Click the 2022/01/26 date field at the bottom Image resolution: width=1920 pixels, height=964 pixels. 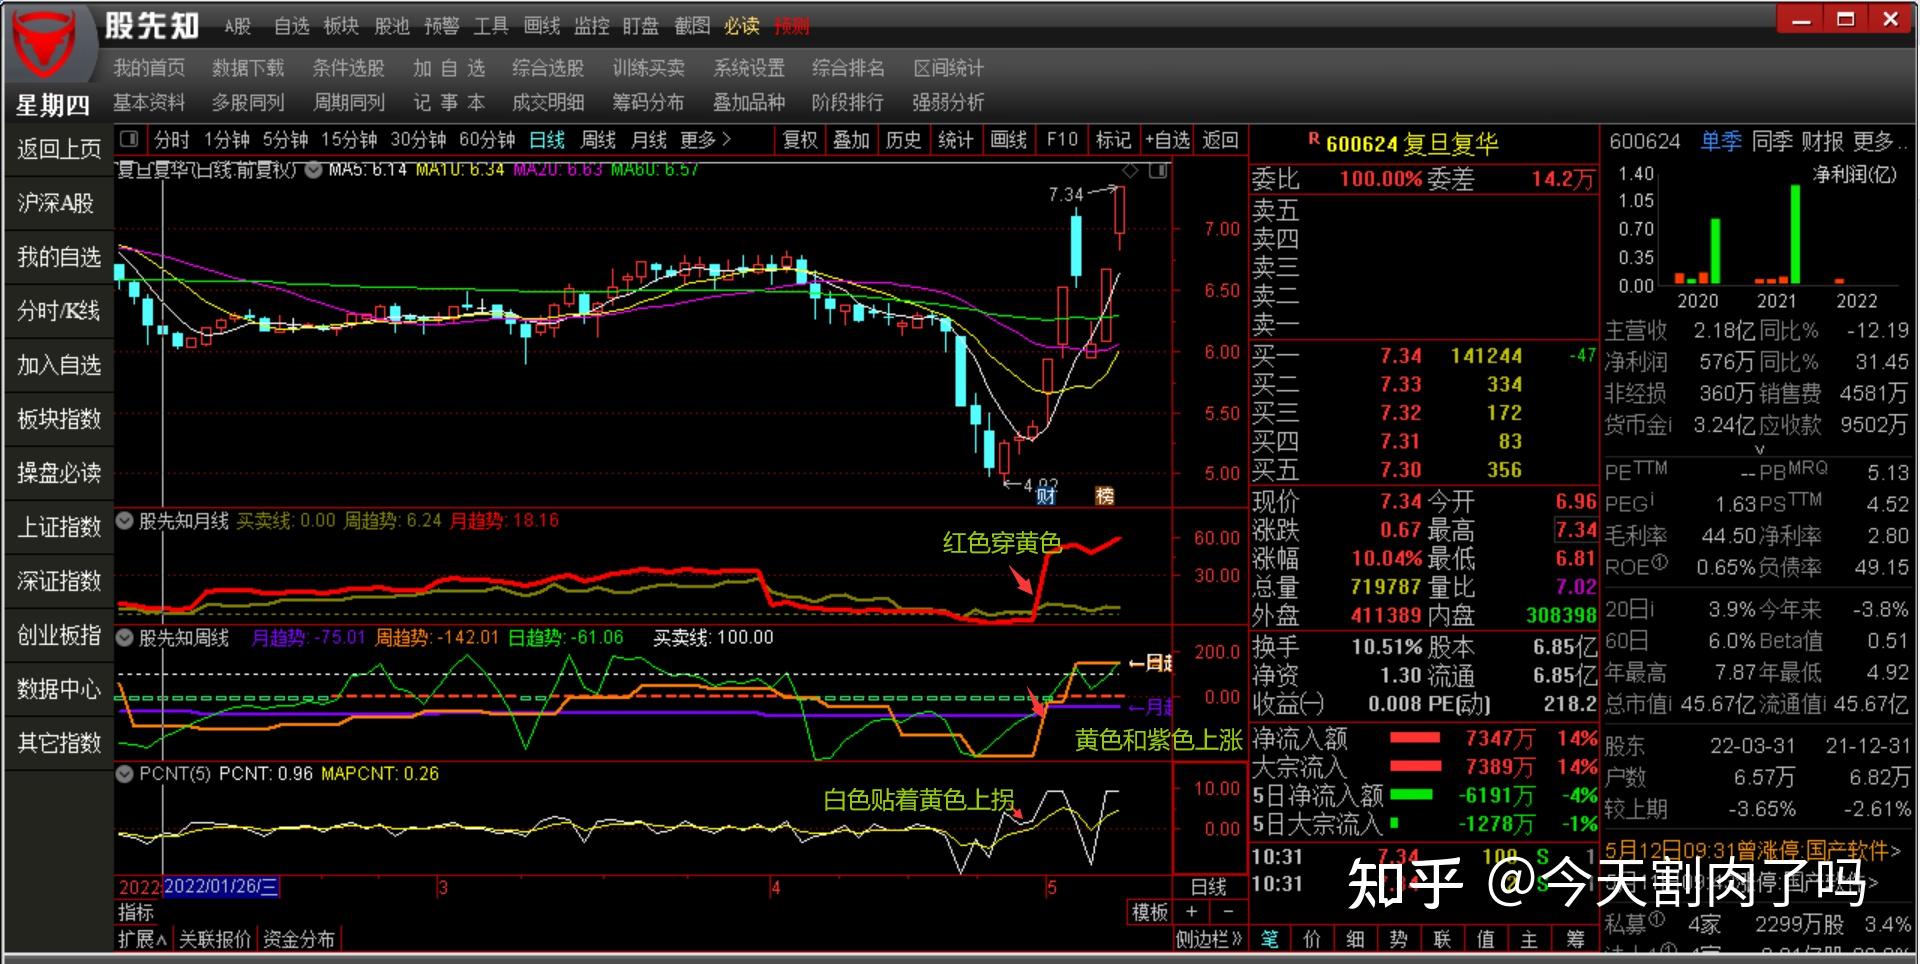(x=219, y=886)
